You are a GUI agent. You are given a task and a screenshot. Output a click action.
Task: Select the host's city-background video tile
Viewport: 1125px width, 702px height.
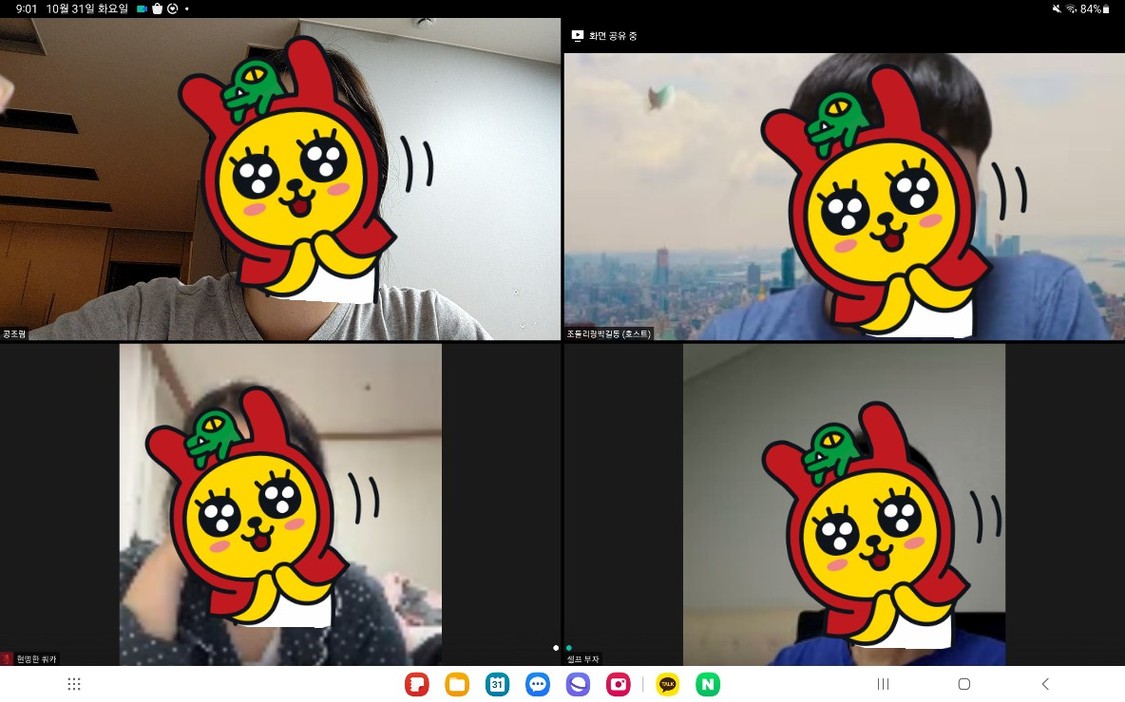(x=844, y=196)
